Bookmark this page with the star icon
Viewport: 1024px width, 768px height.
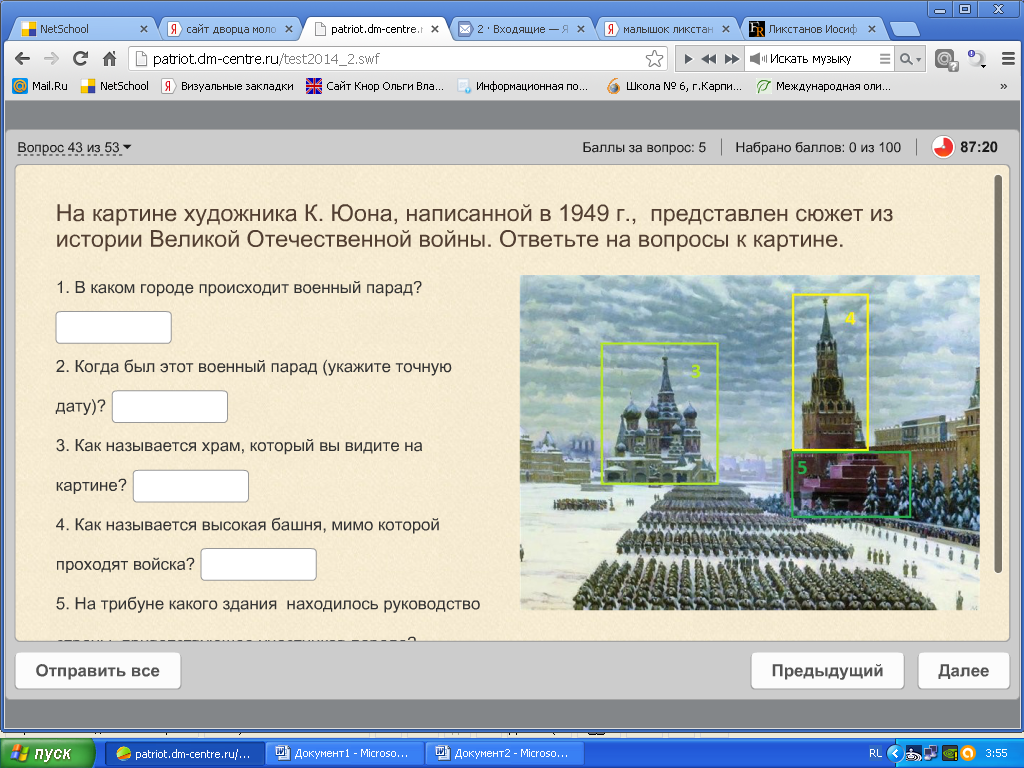[x=654, y=59]
